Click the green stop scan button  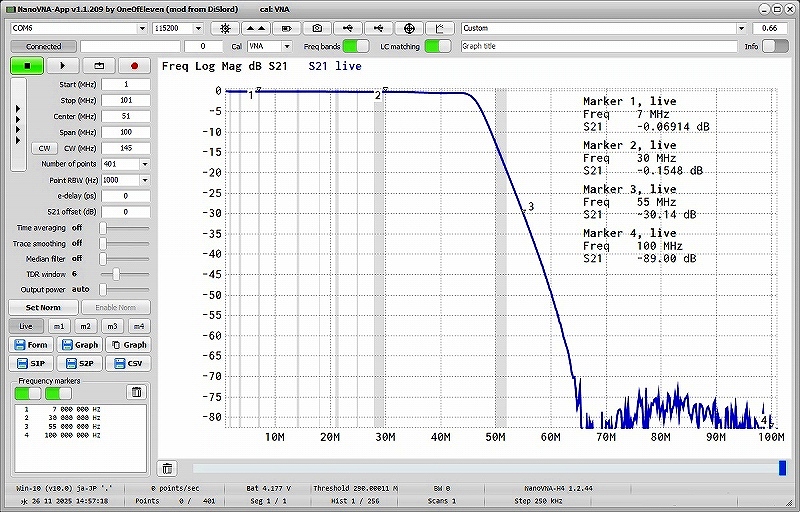coord(26,66)
